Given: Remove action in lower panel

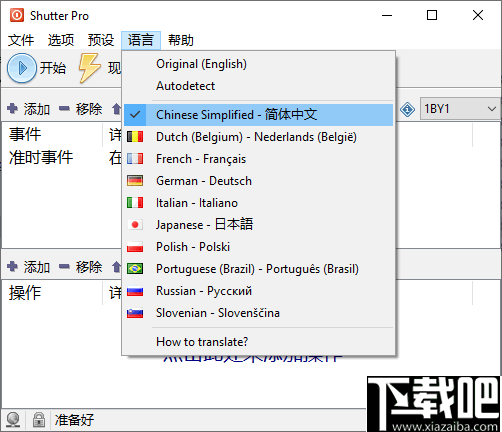Looking at the screenshot, I should pos(80,267).
